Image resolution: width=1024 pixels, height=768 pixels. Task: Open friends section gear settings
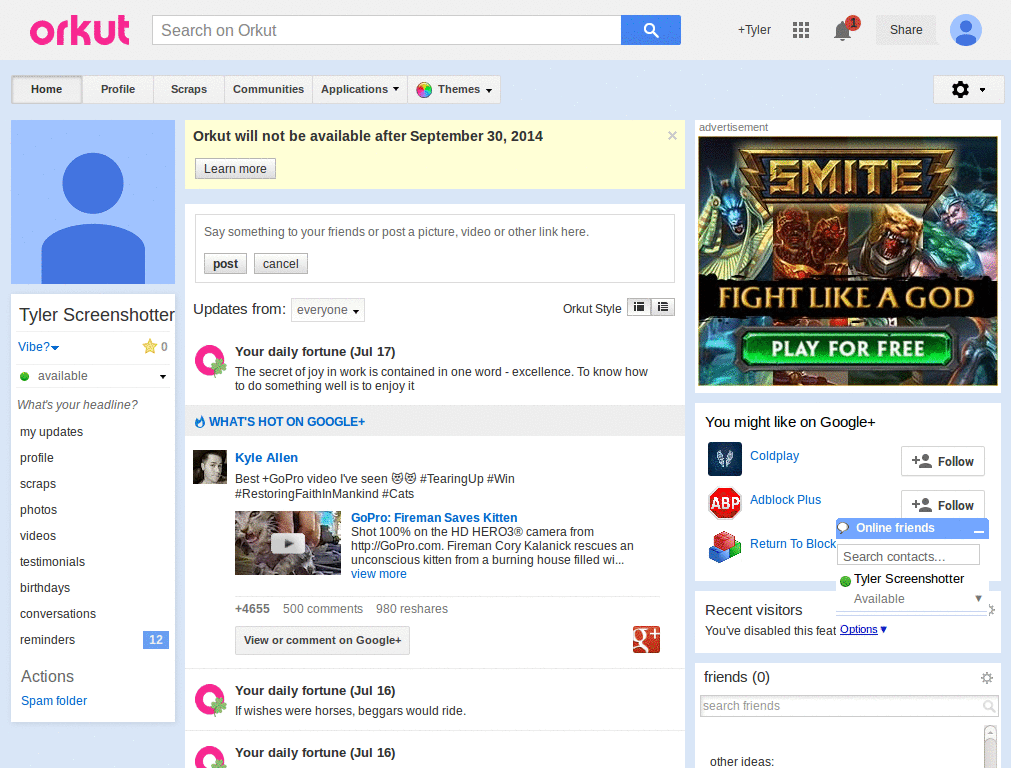pyautogui.click(x=987, y=678)
